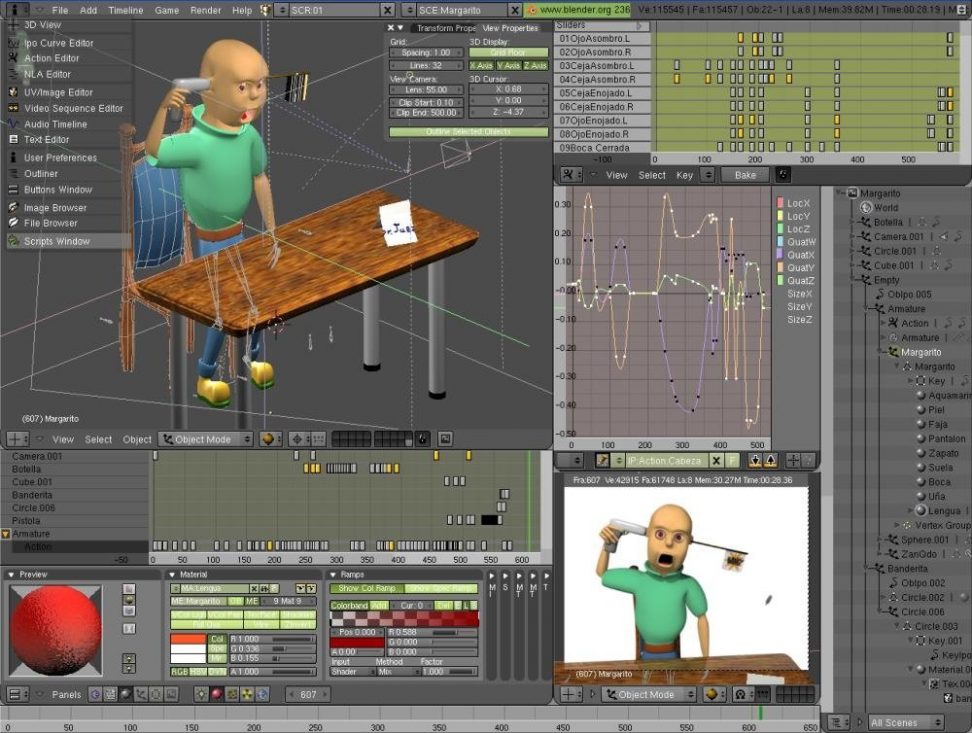
Task: Click the armature icon next to Margarito
Action: (x=893, y=352)
